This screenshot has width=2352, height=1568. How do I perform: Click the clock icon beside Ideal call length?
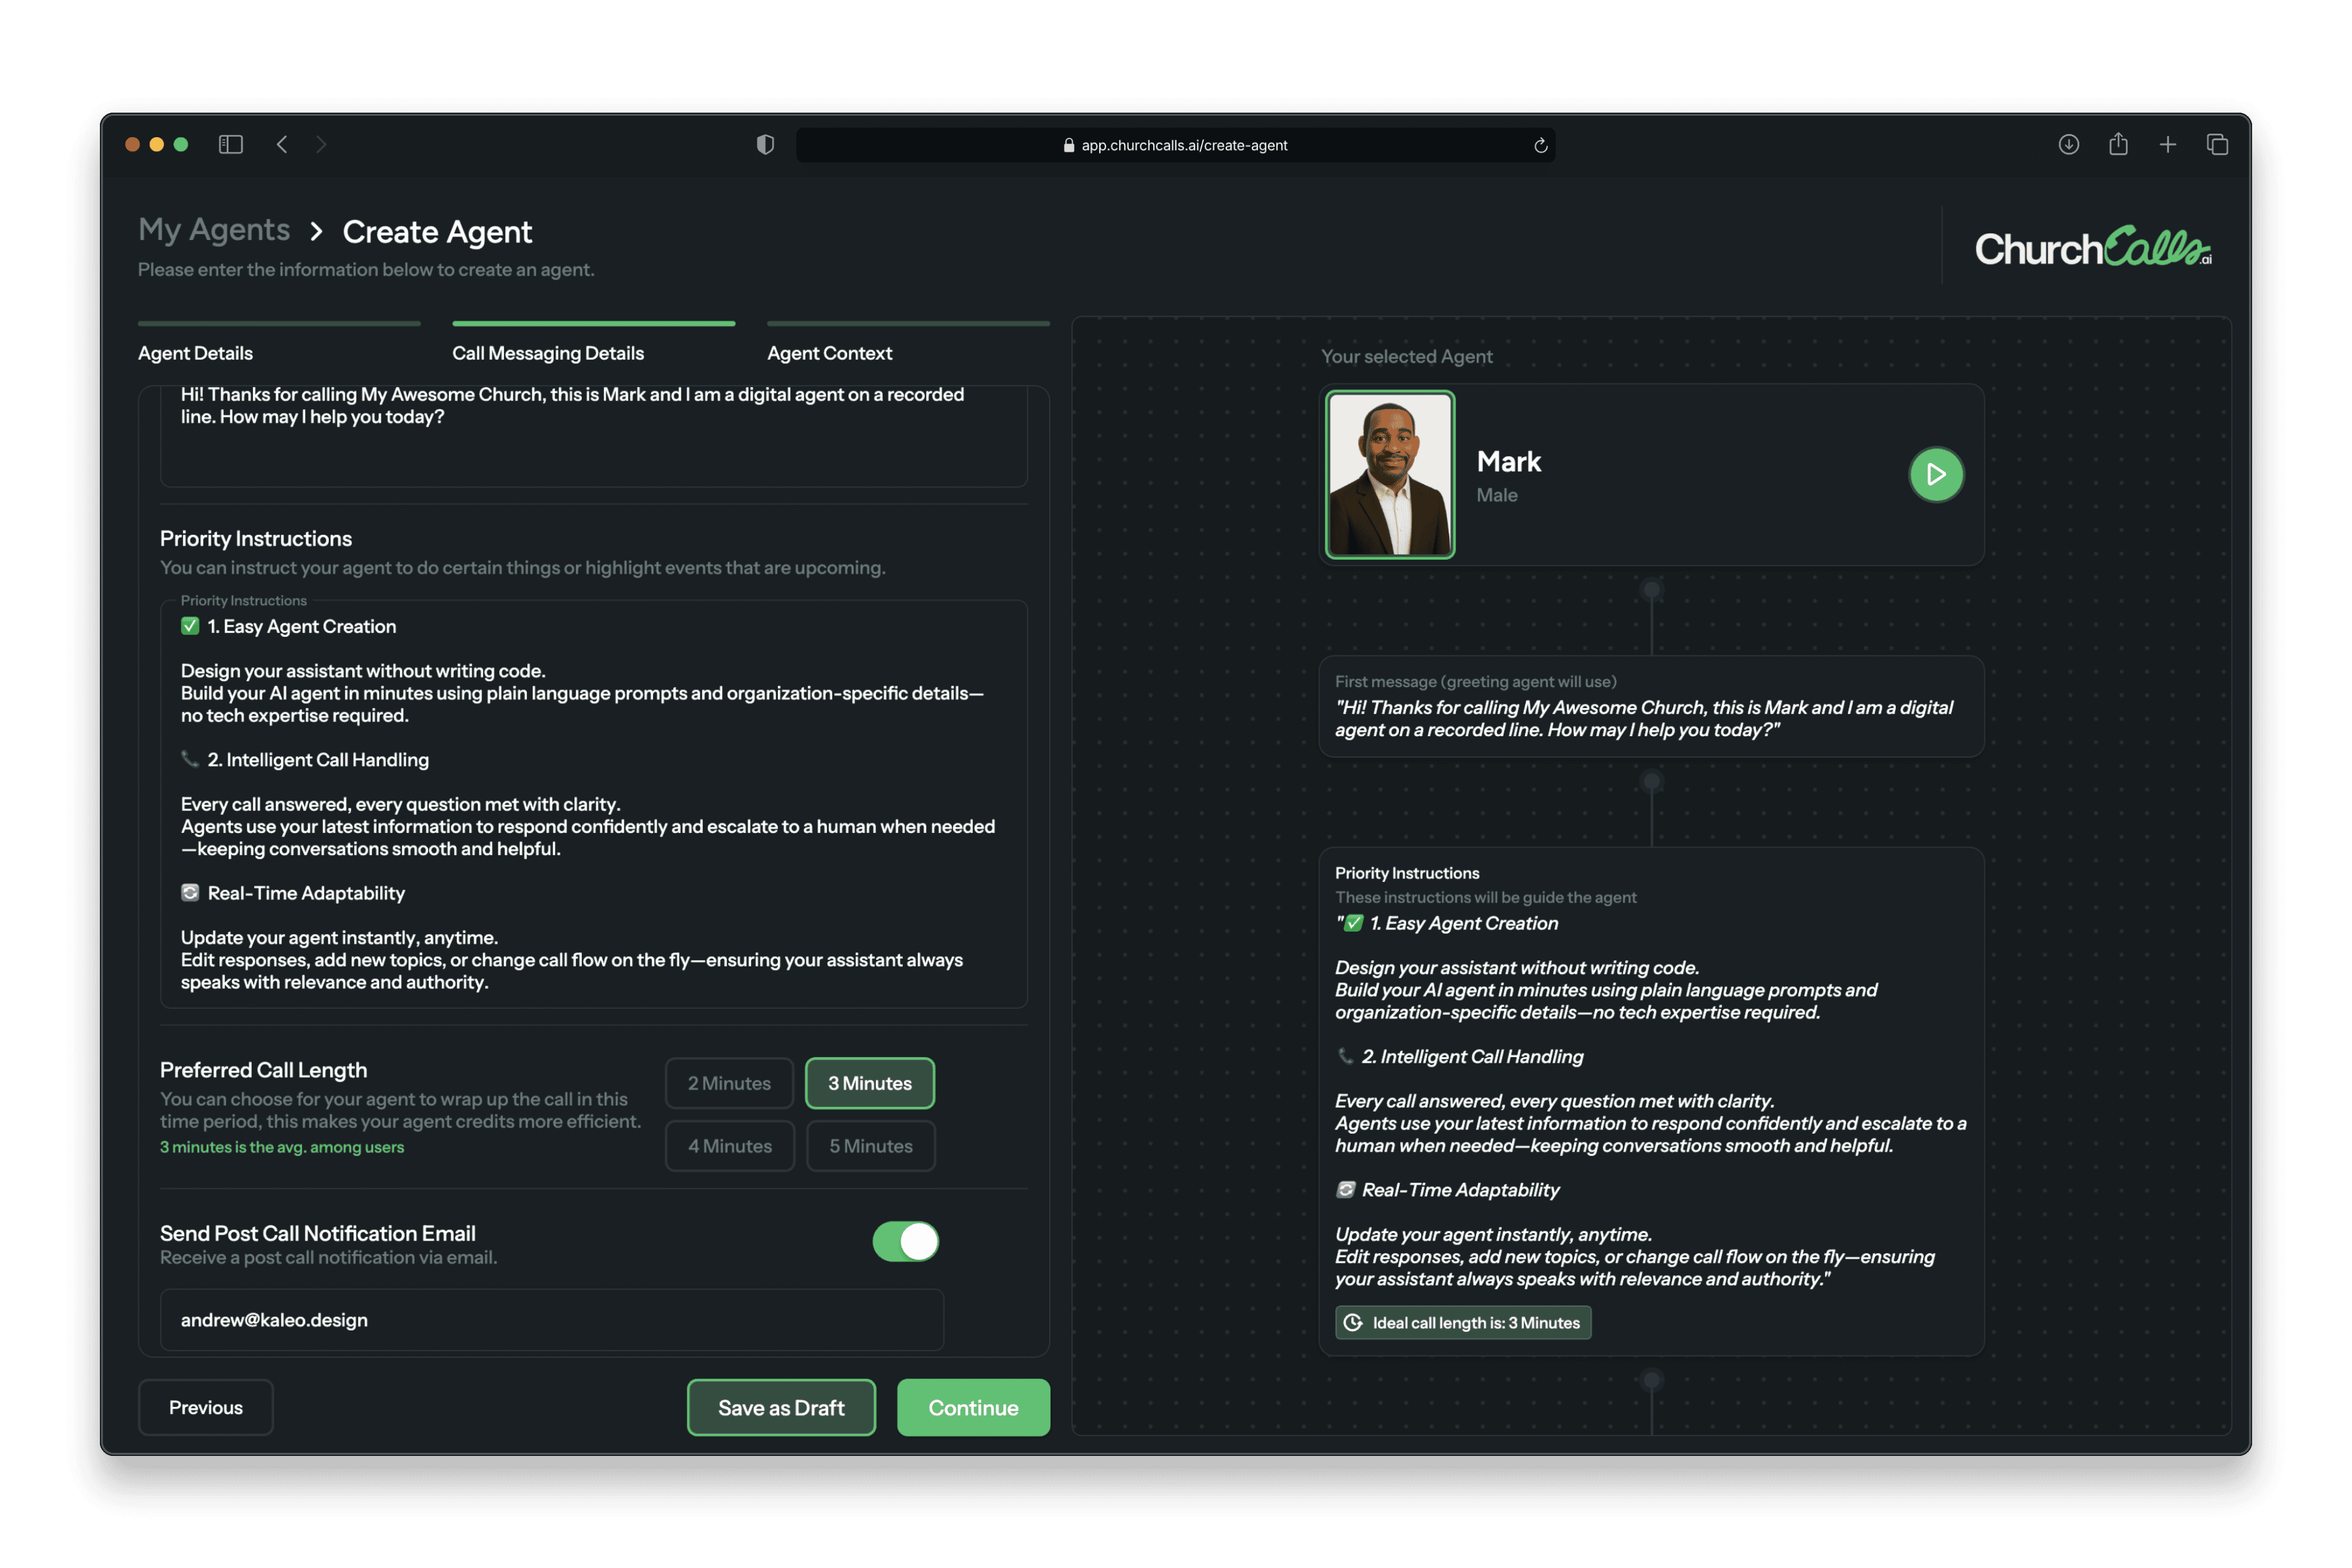tap(1353, 1322)
